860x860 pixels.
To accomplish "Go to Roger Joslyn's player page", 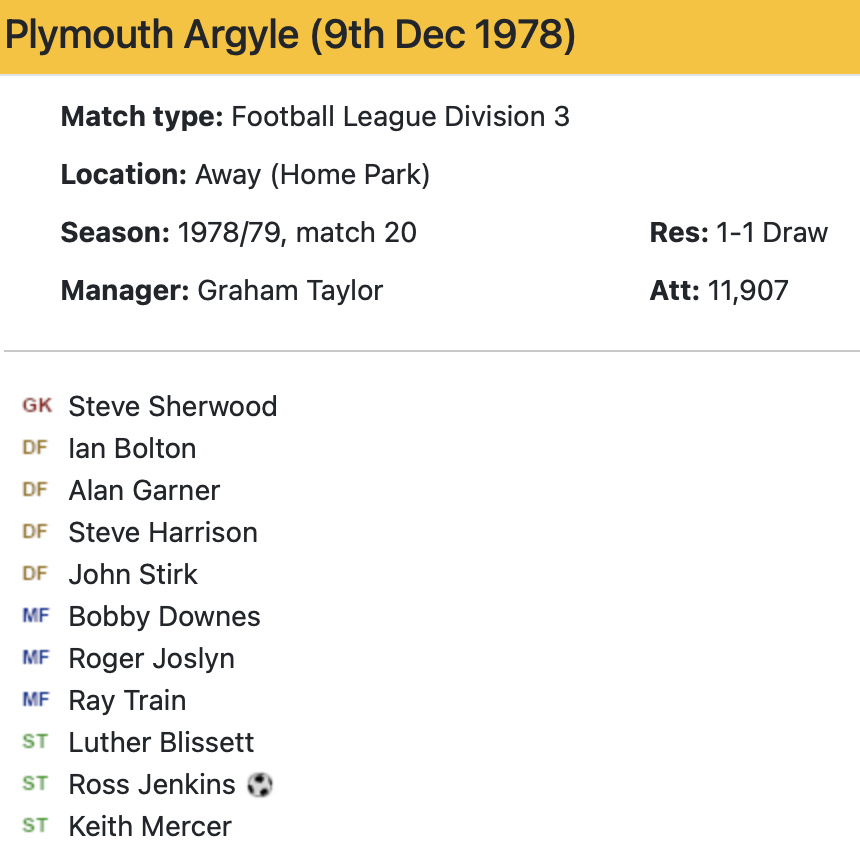I will pyautogui.click(x=151, y=659).
